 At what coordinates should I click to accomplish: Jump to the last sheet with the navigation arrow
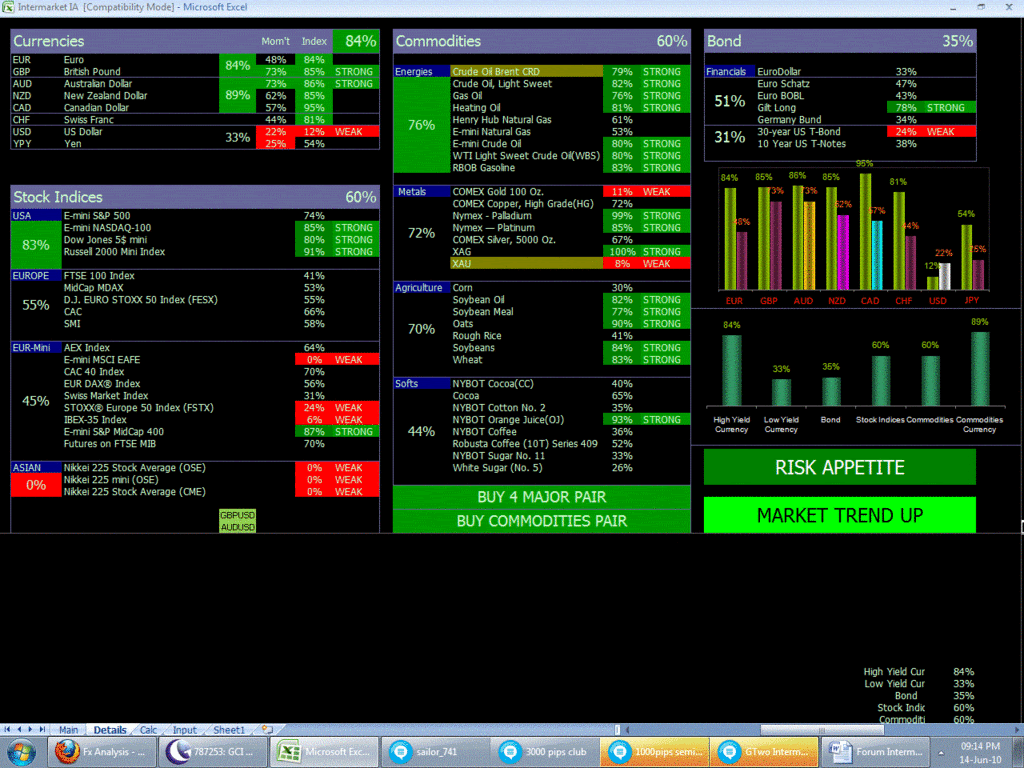42,729
